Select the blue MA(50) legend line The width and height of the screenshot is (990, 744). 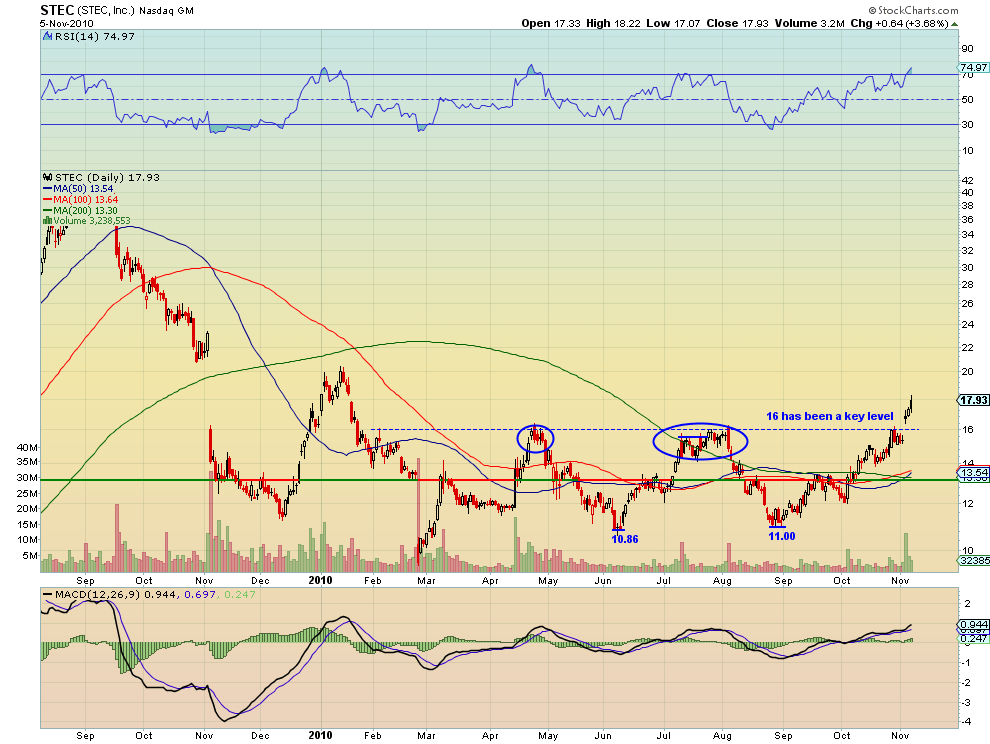pyautogui.click(x=47, y=188)
